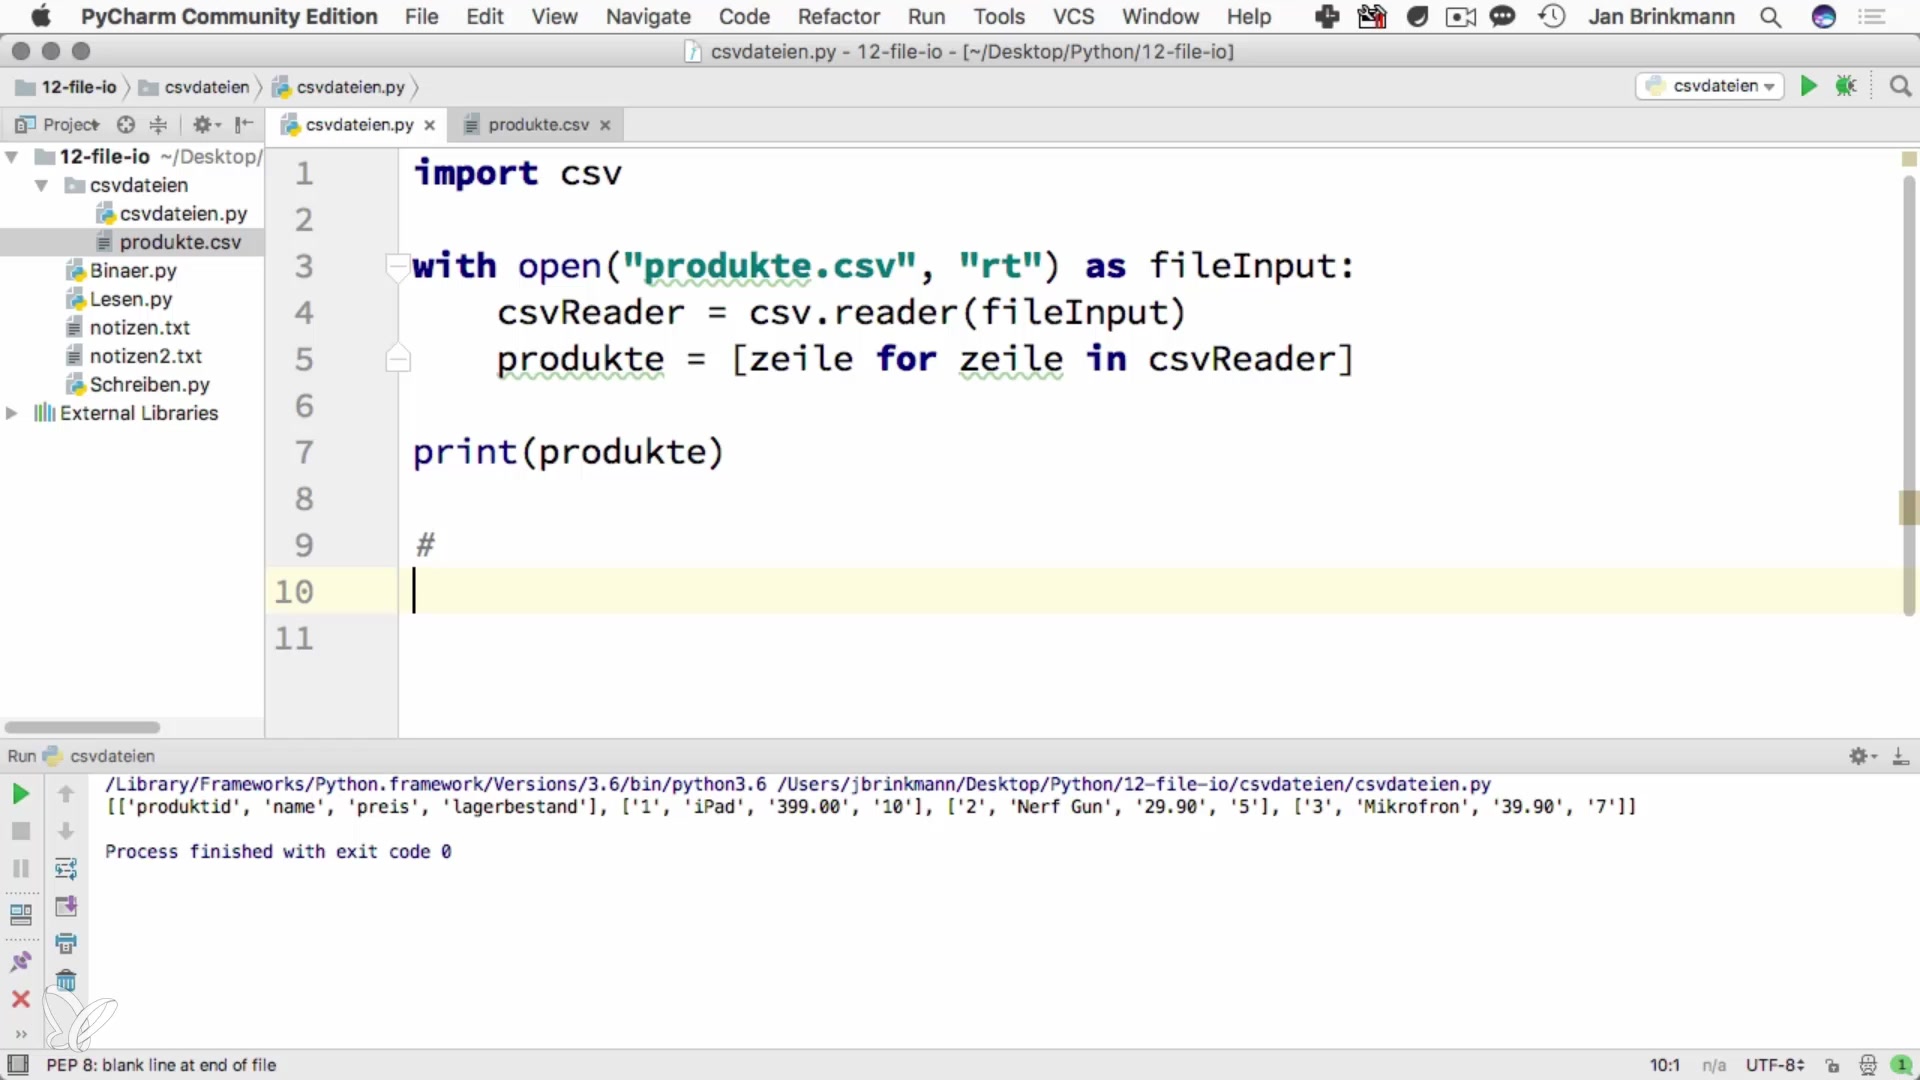Click the 12-file-io breadcrumb
This screenshot has height=1080, width=1920.
click(78, 87)
